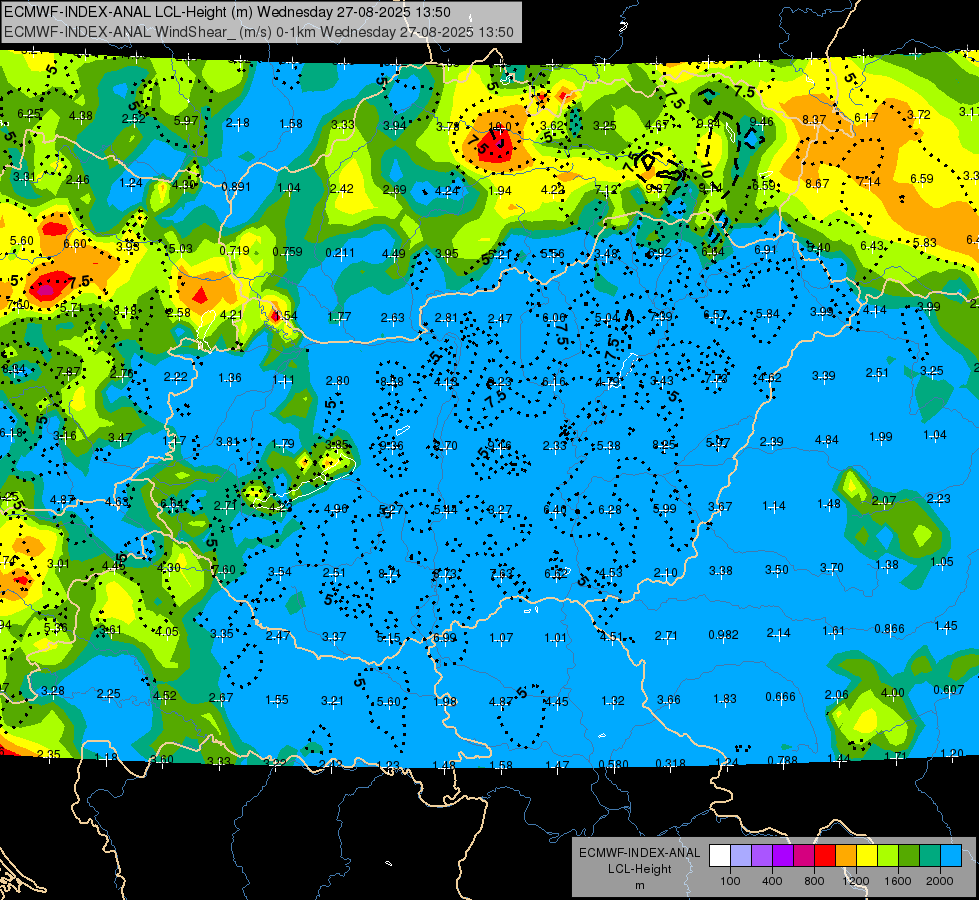Viewport: 979px width, 900px height.
Task: Click the legend unit label 'm'
Action: [639, 885]
